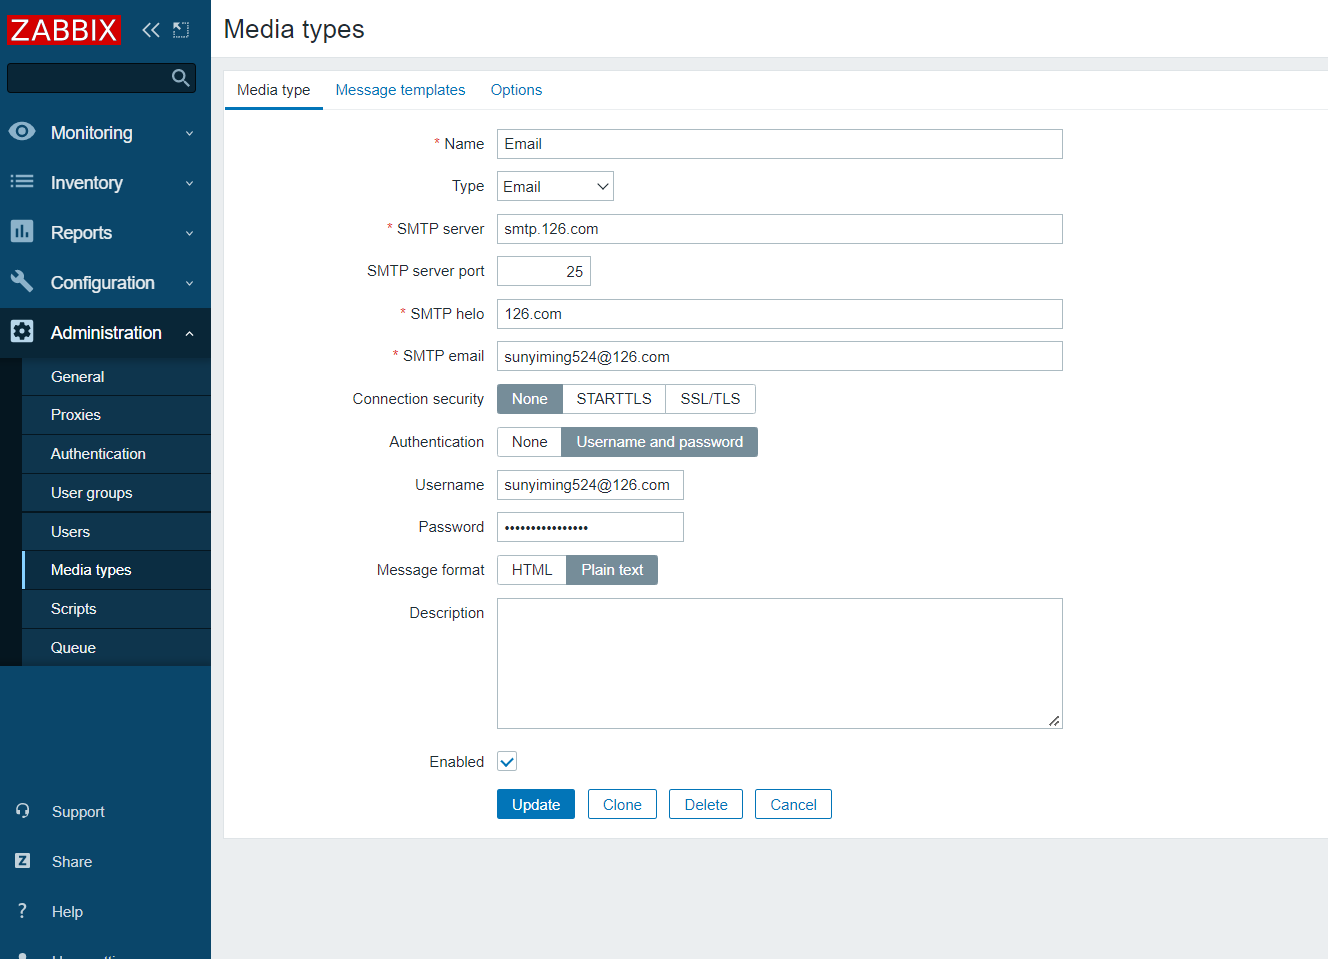Click the Zabbix logo
Viewport: 1328px width, 959px height.
coord(64,30)
